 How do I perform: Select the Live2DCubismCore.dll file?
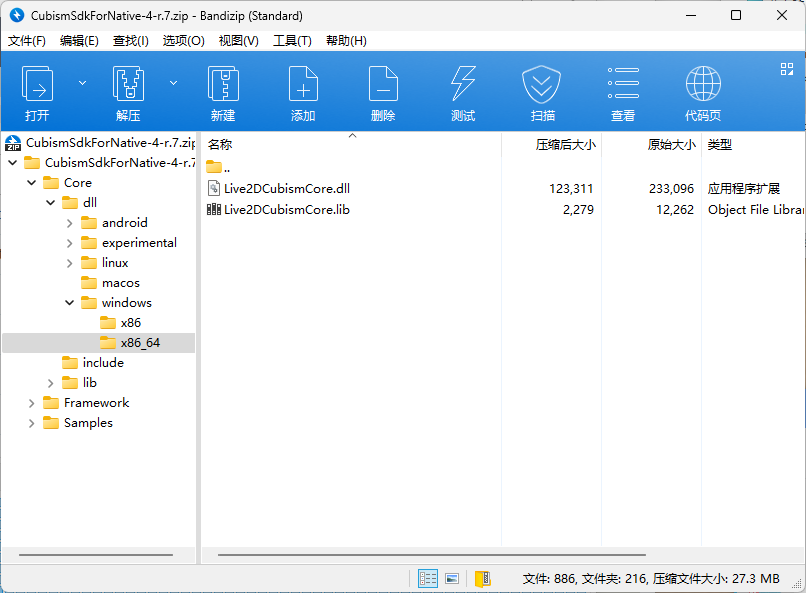[x=286, y=188]
